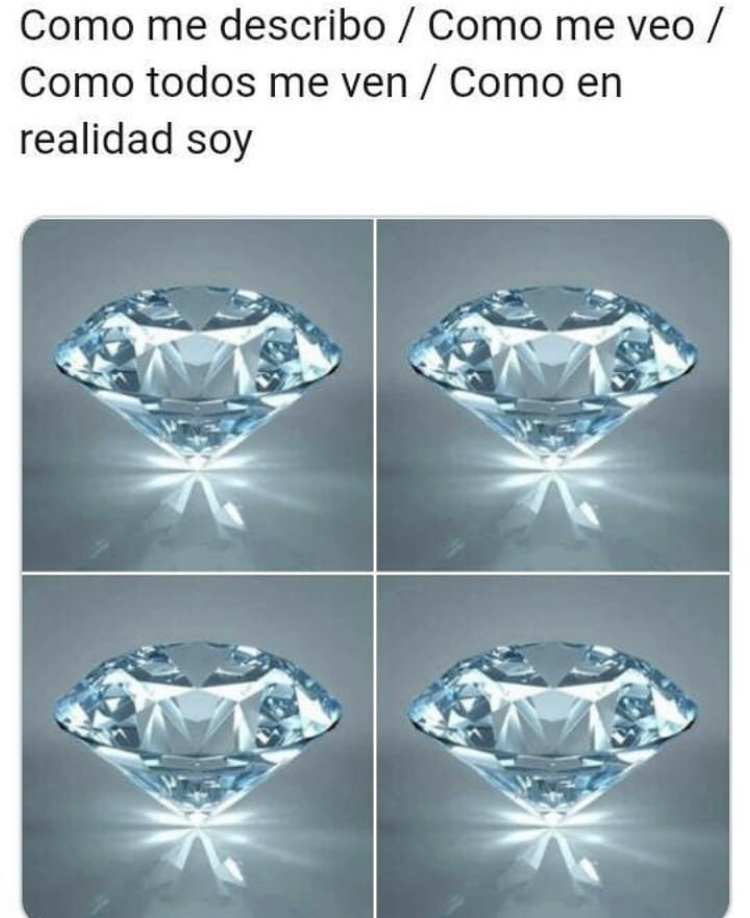Select the phrase "Como me veo"
The width and height of the screenshot is (750, 918).
(x=561, y=26)
